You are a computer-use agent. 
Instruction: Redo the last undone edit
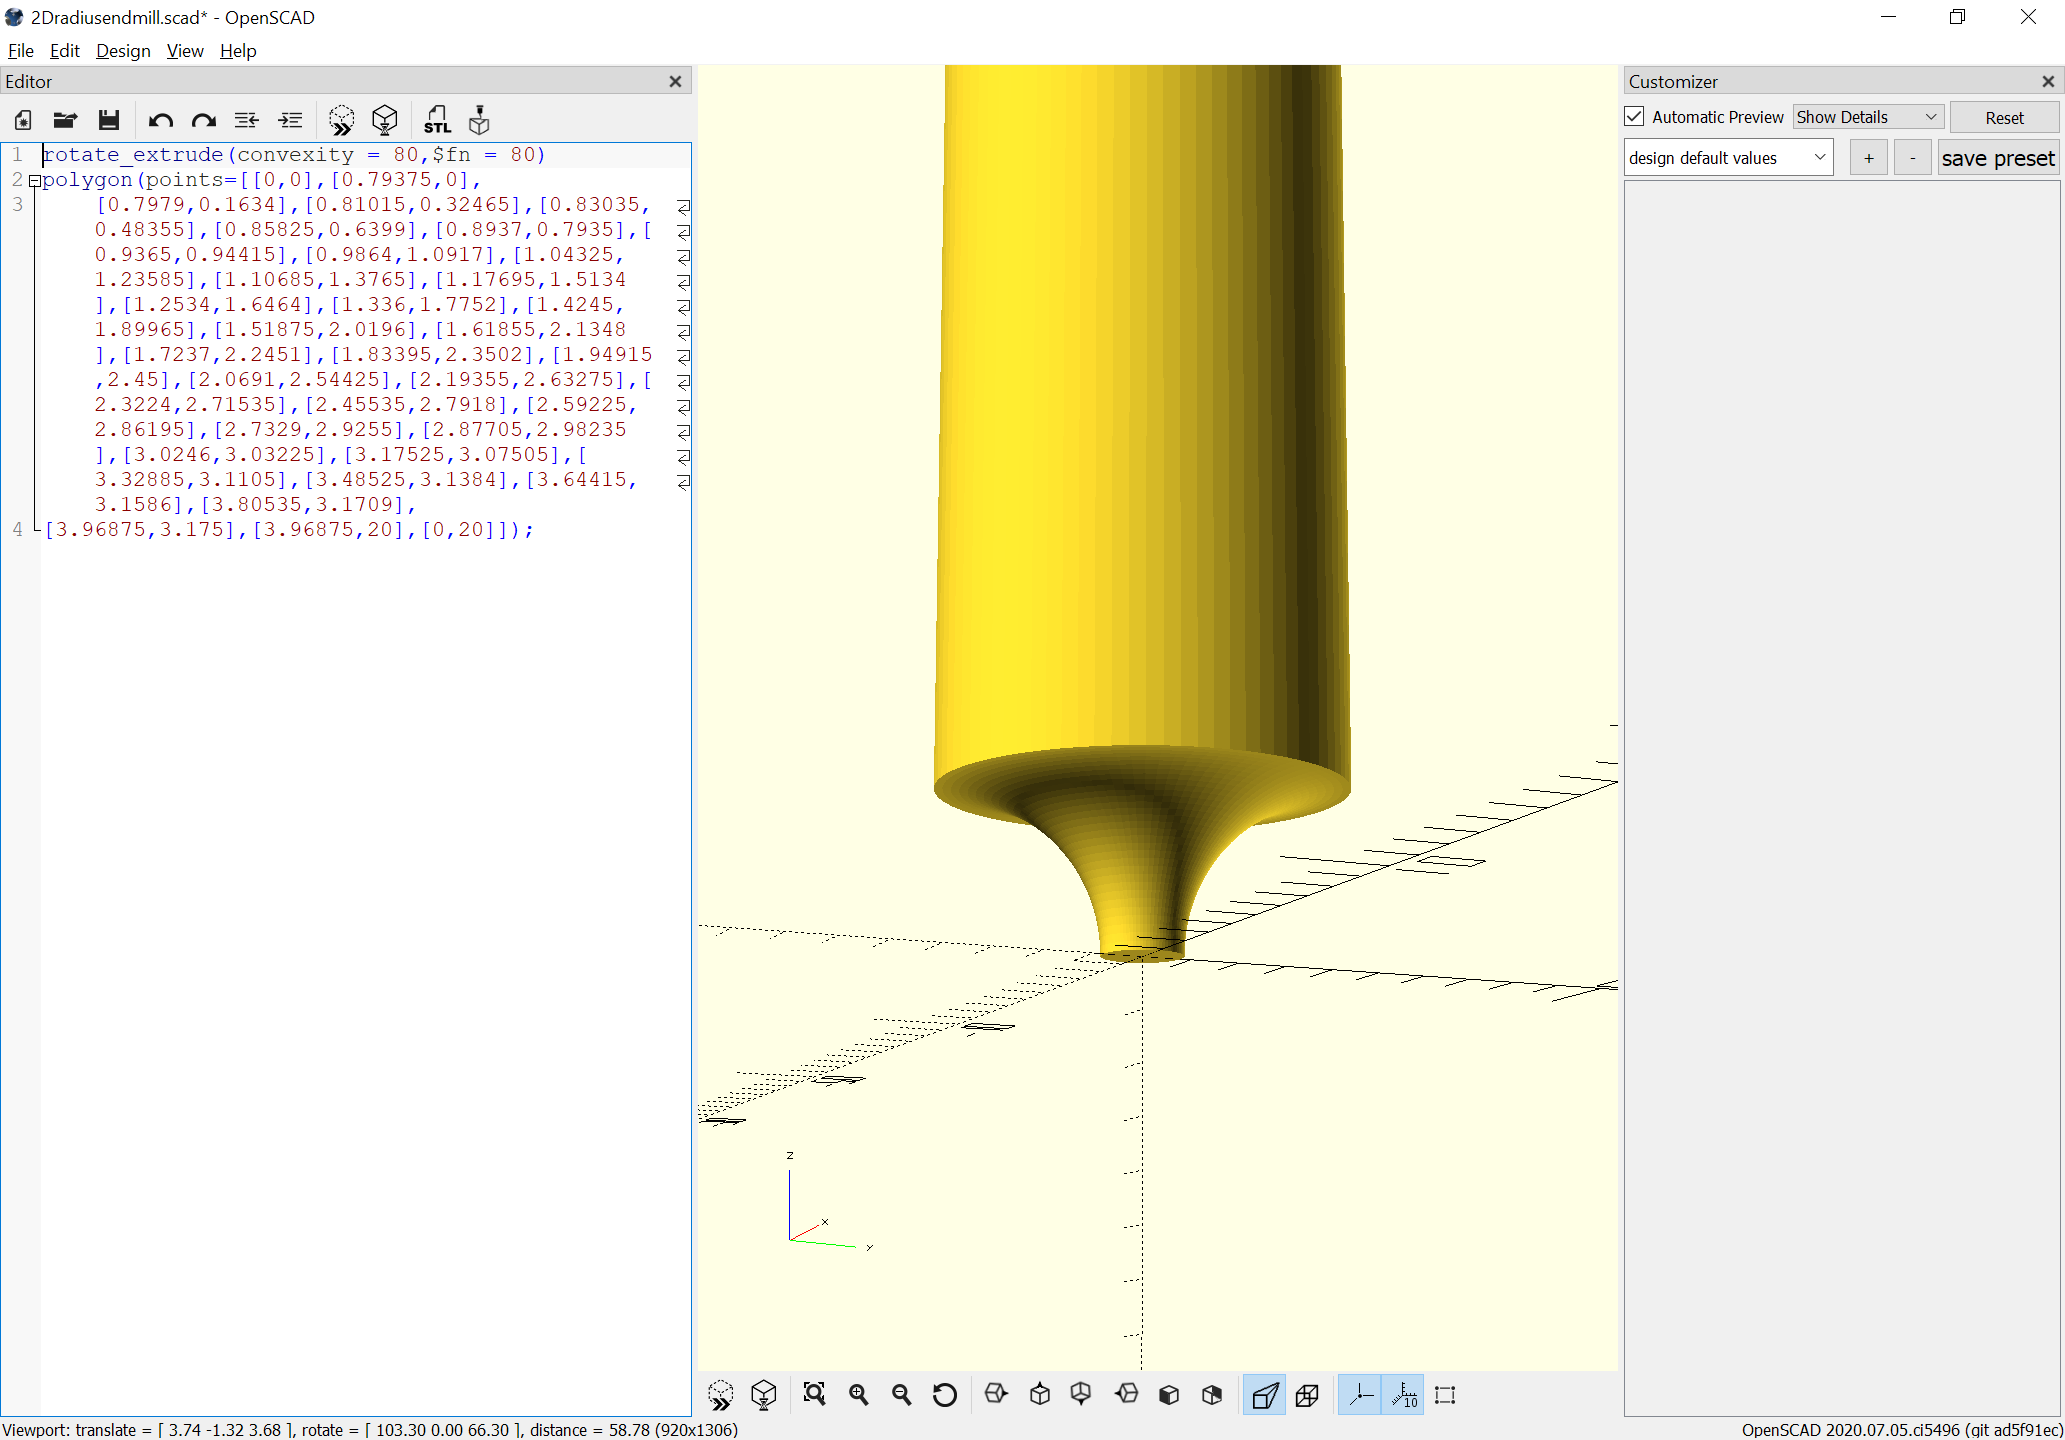(204, 120)
